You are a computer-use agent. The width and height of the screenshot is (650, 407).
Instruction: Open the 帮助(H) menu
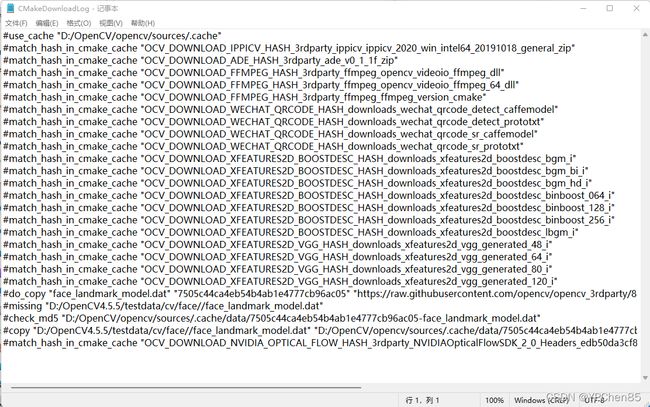143,23
